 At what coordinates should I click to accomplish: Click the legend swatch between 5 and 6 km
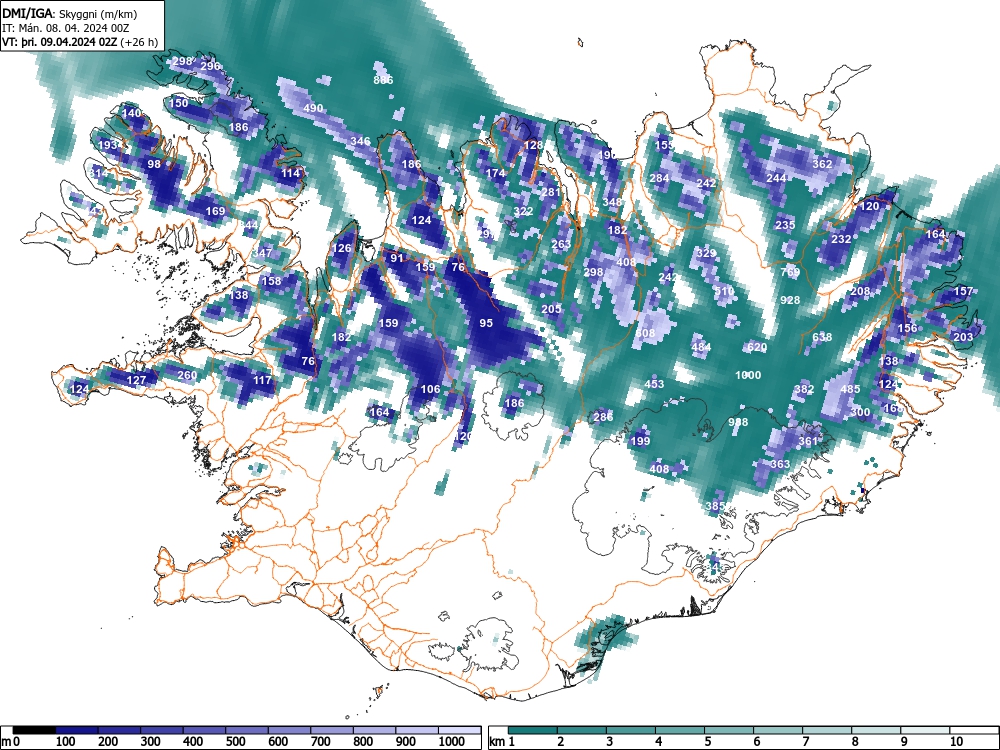729,730
